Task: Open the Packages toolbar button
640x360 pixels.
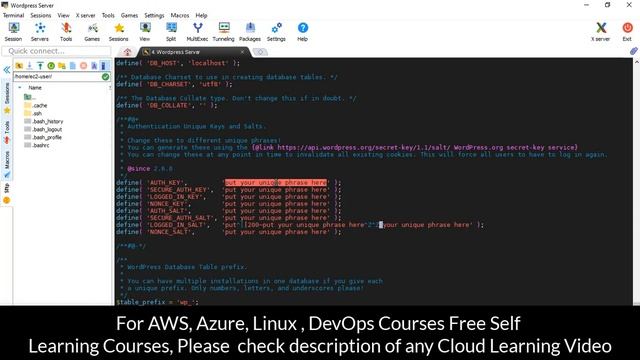Action: tap(250, 32)
